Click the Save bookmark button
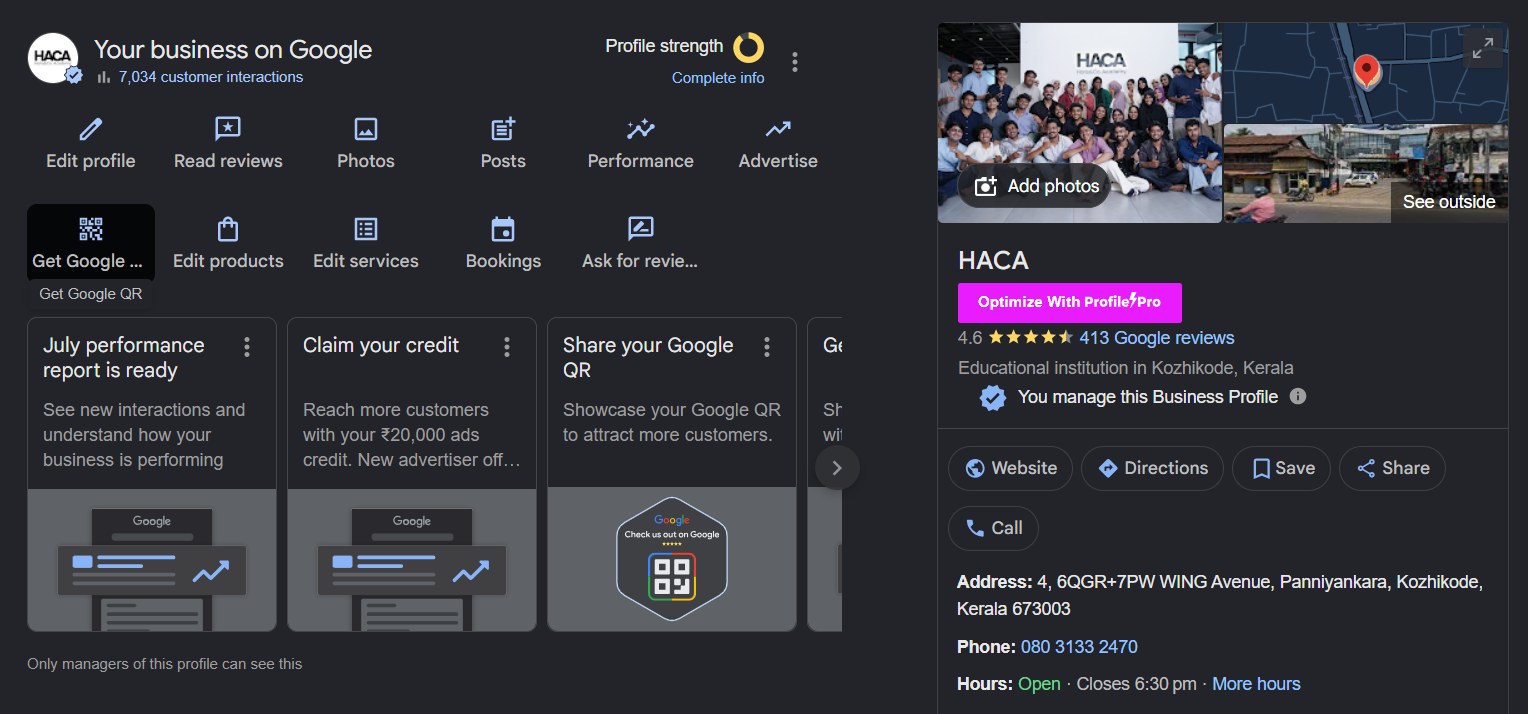The width and height of the screenshot is (1528, 714). [1281, 468]
